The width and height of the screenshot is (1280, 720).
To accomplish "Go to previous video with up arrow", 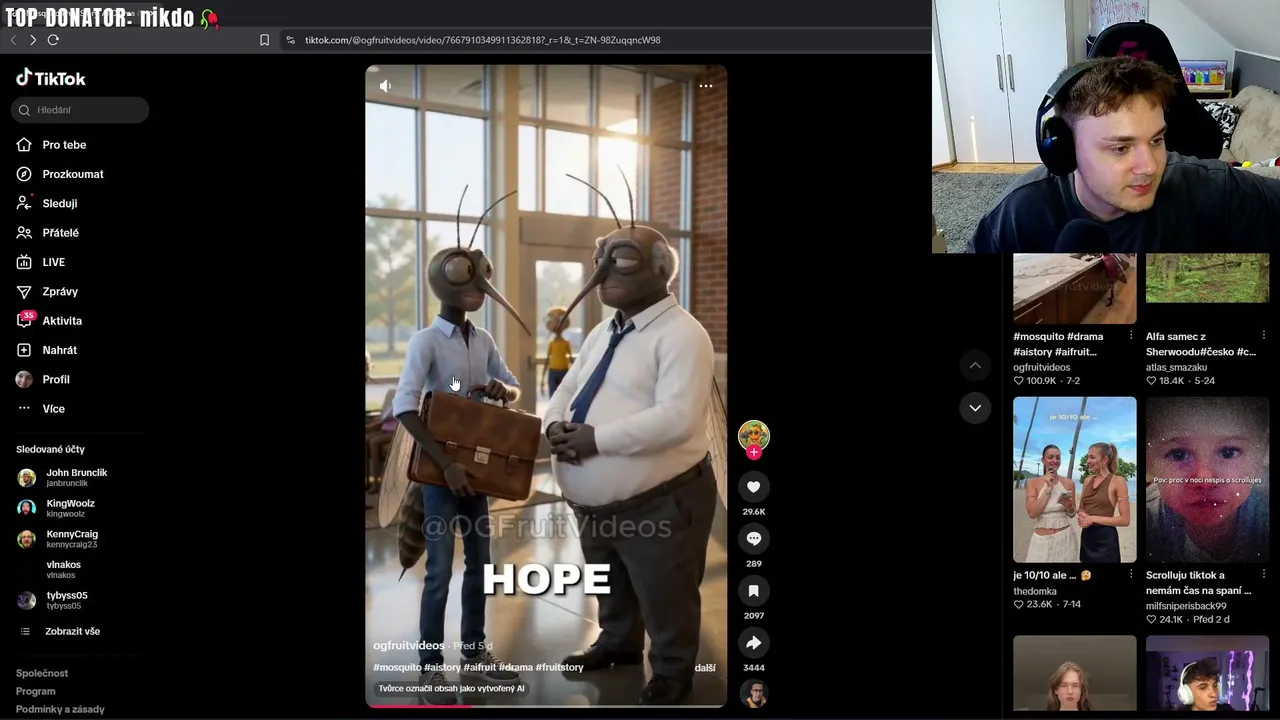I will (x=975, y=366).
